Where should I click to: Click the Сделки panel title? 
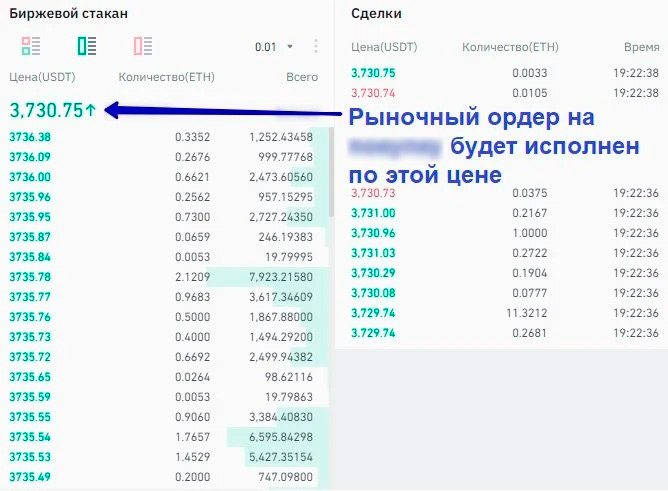point(376,14)
